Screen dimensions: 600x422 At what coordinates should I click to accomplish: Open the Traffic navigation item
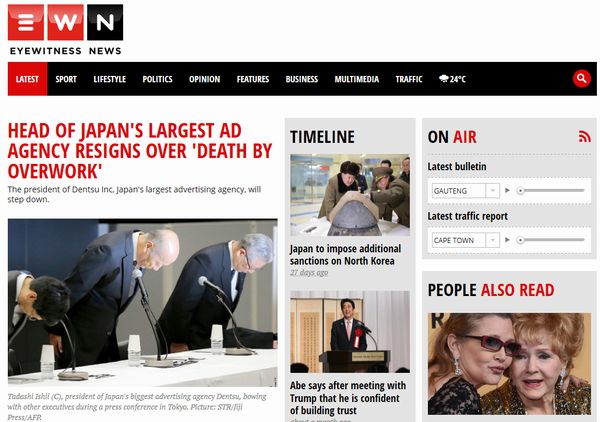(409, 79)
